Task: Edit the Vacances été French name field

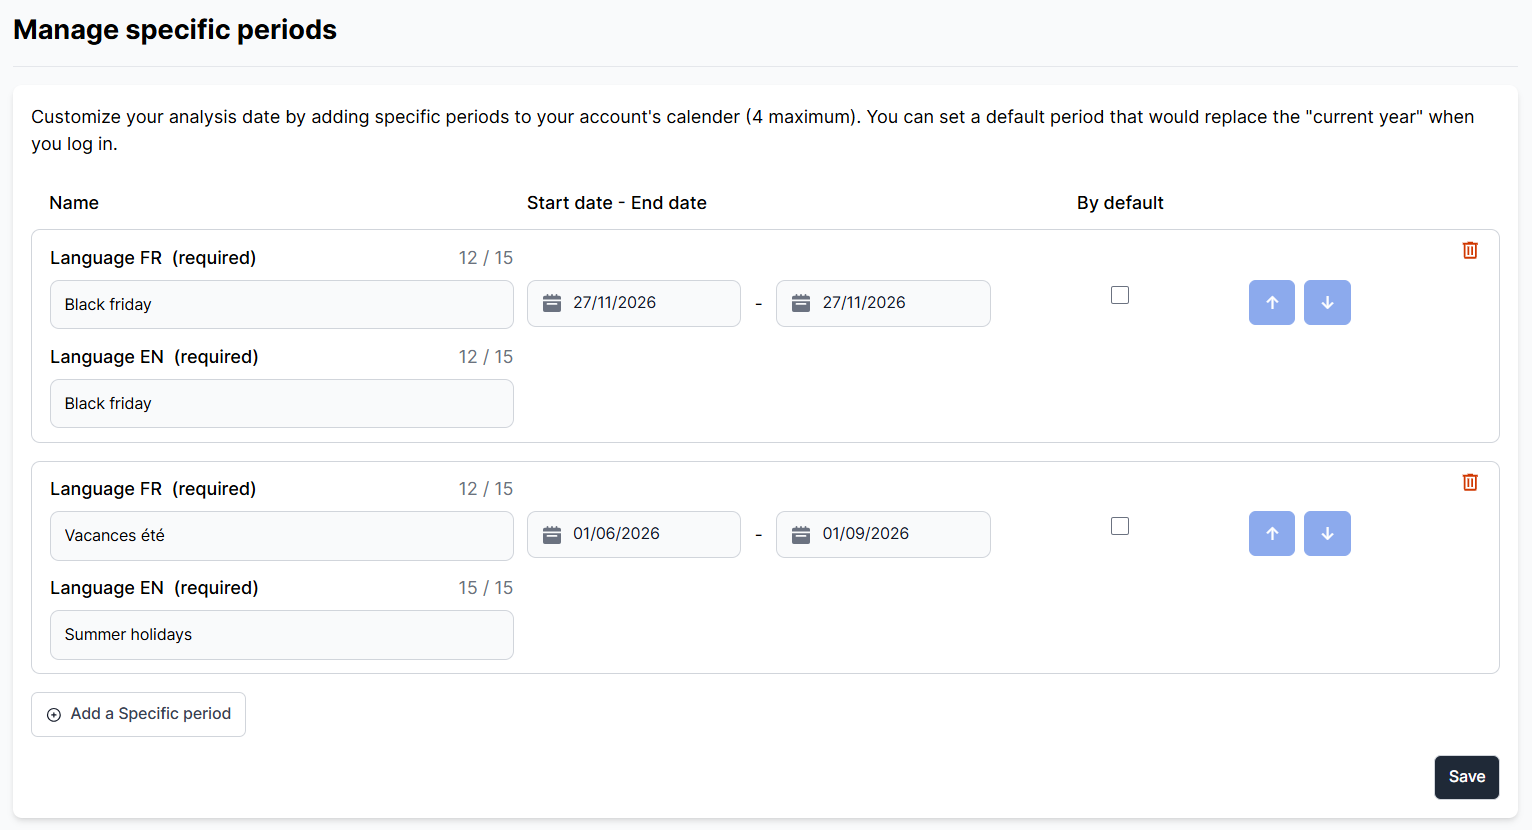Action: (281, 536)
